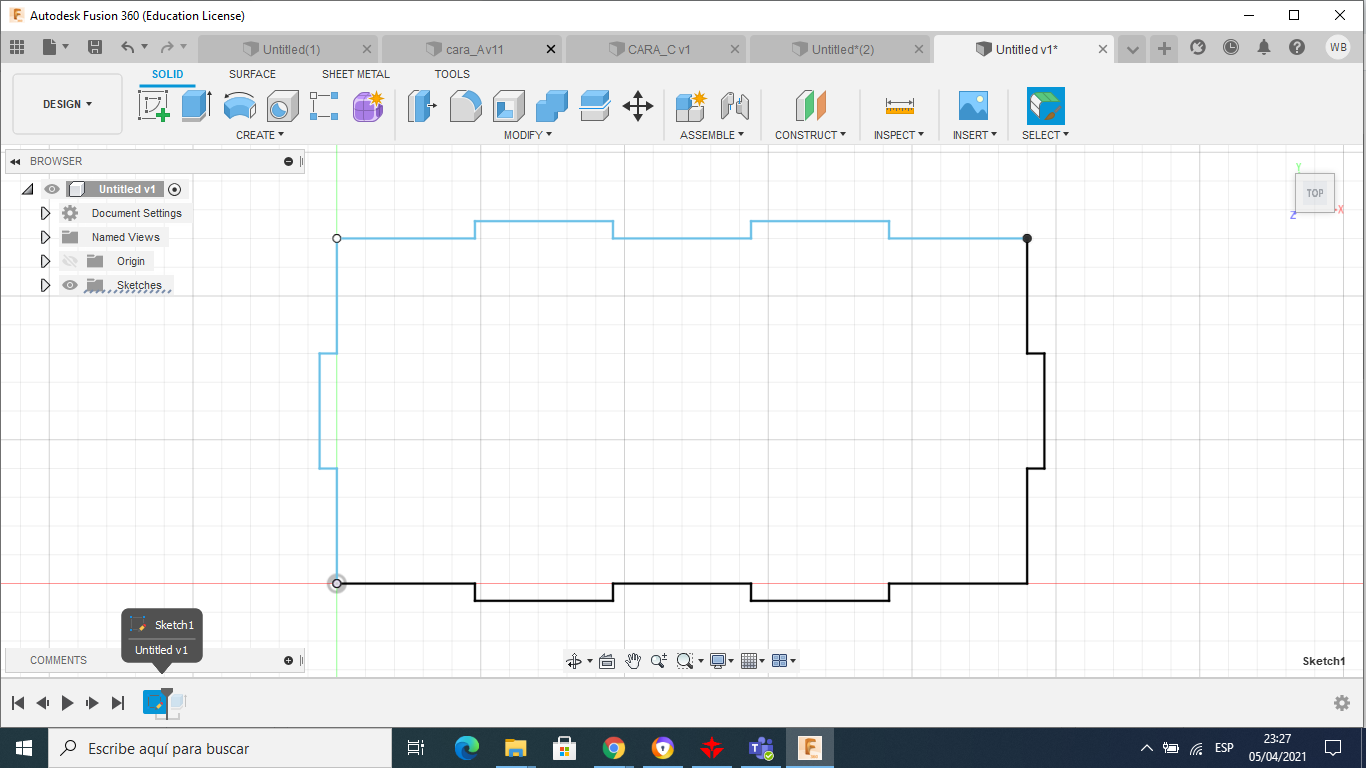Screen dimensions: 1366x768
Task: Open the CONSTRUCT dropdown menu
Action: click(811, 135)
